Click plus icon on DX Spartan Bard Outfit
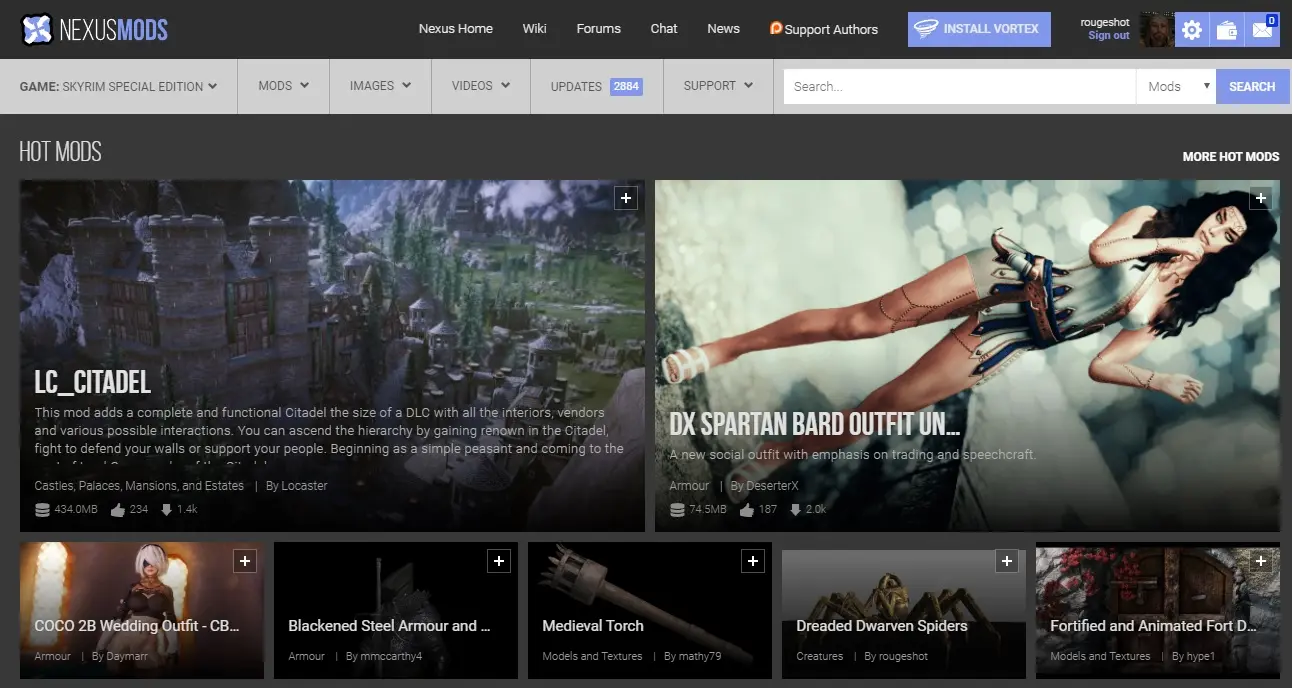Screen dimensions: 1292x688 (1260, 198)
